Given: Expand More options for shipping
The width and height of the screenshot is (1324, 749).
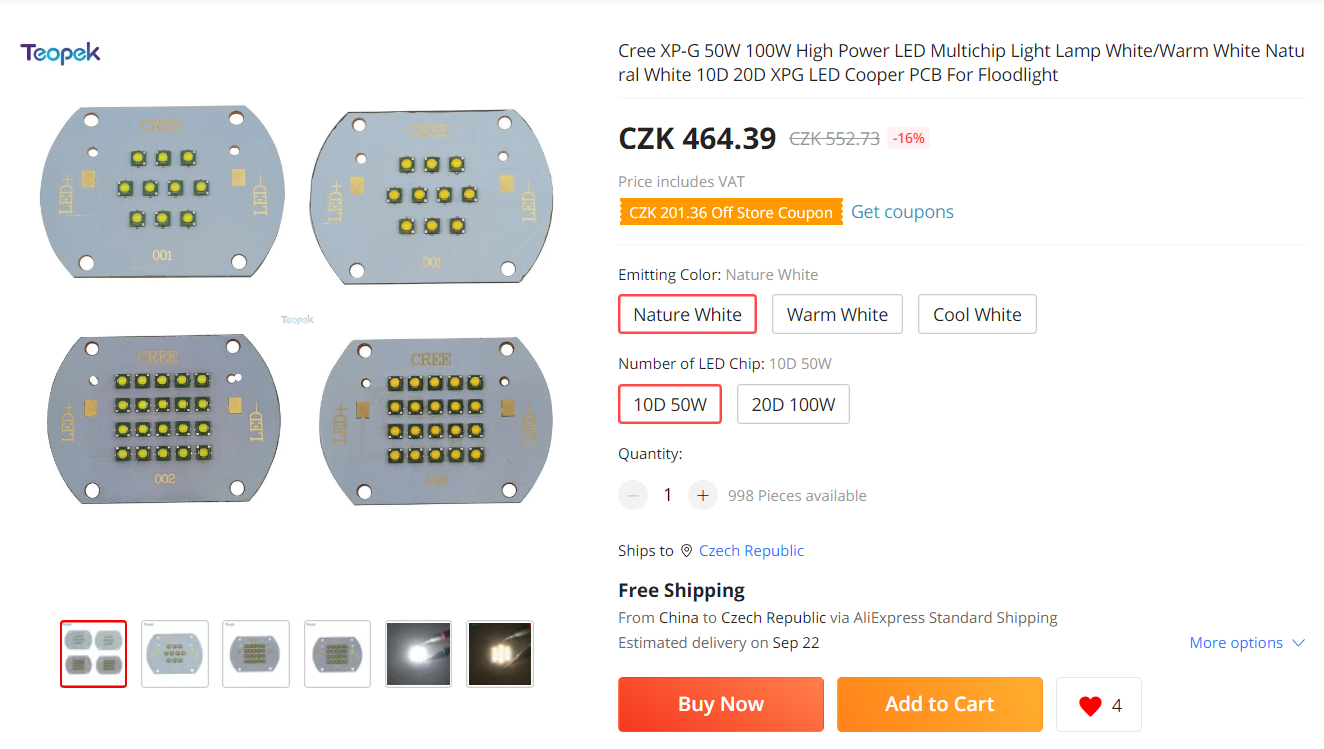Looking at the screenshot, I should 1247,643.
